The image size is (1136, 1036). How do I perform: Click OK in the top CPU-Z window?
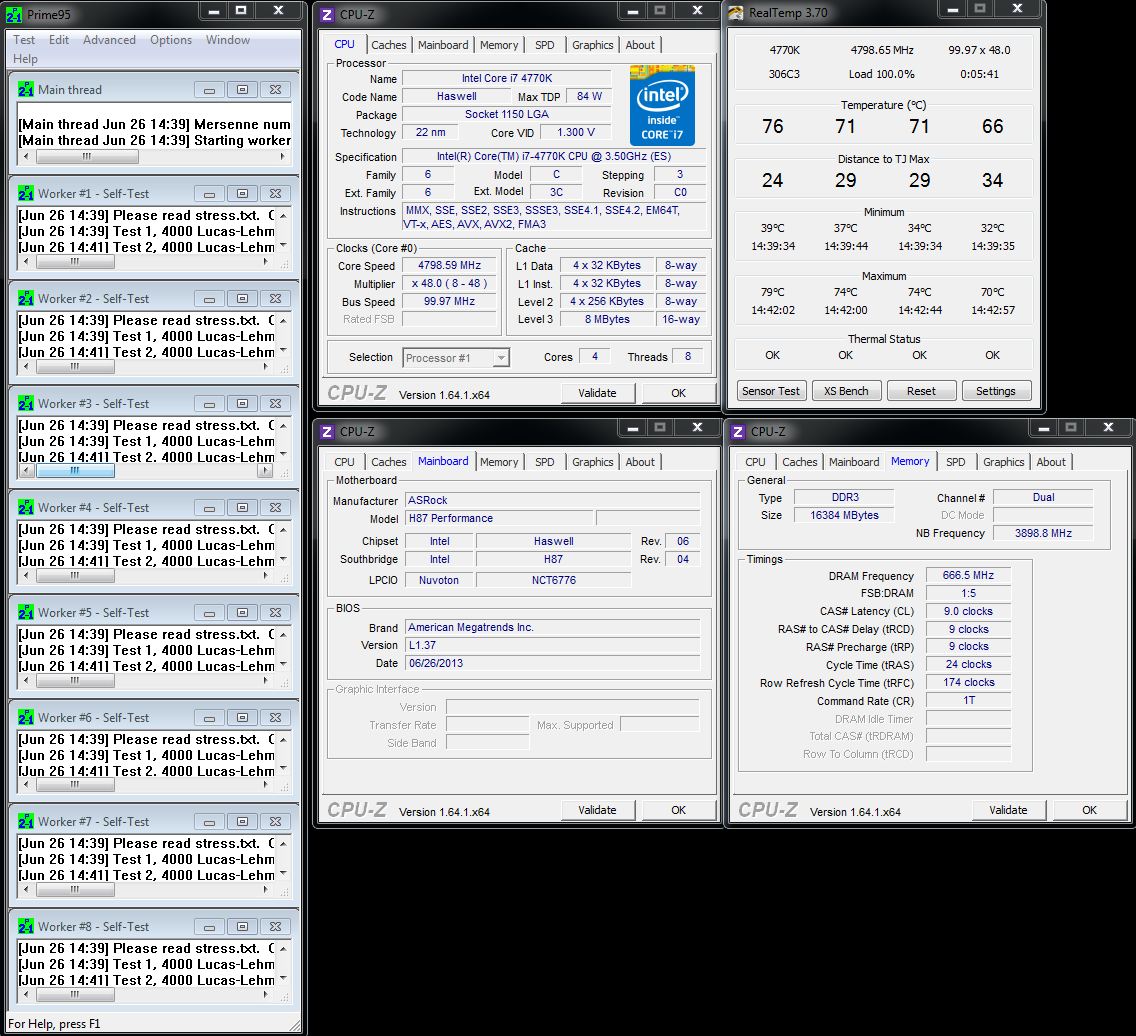coord(678,393)
